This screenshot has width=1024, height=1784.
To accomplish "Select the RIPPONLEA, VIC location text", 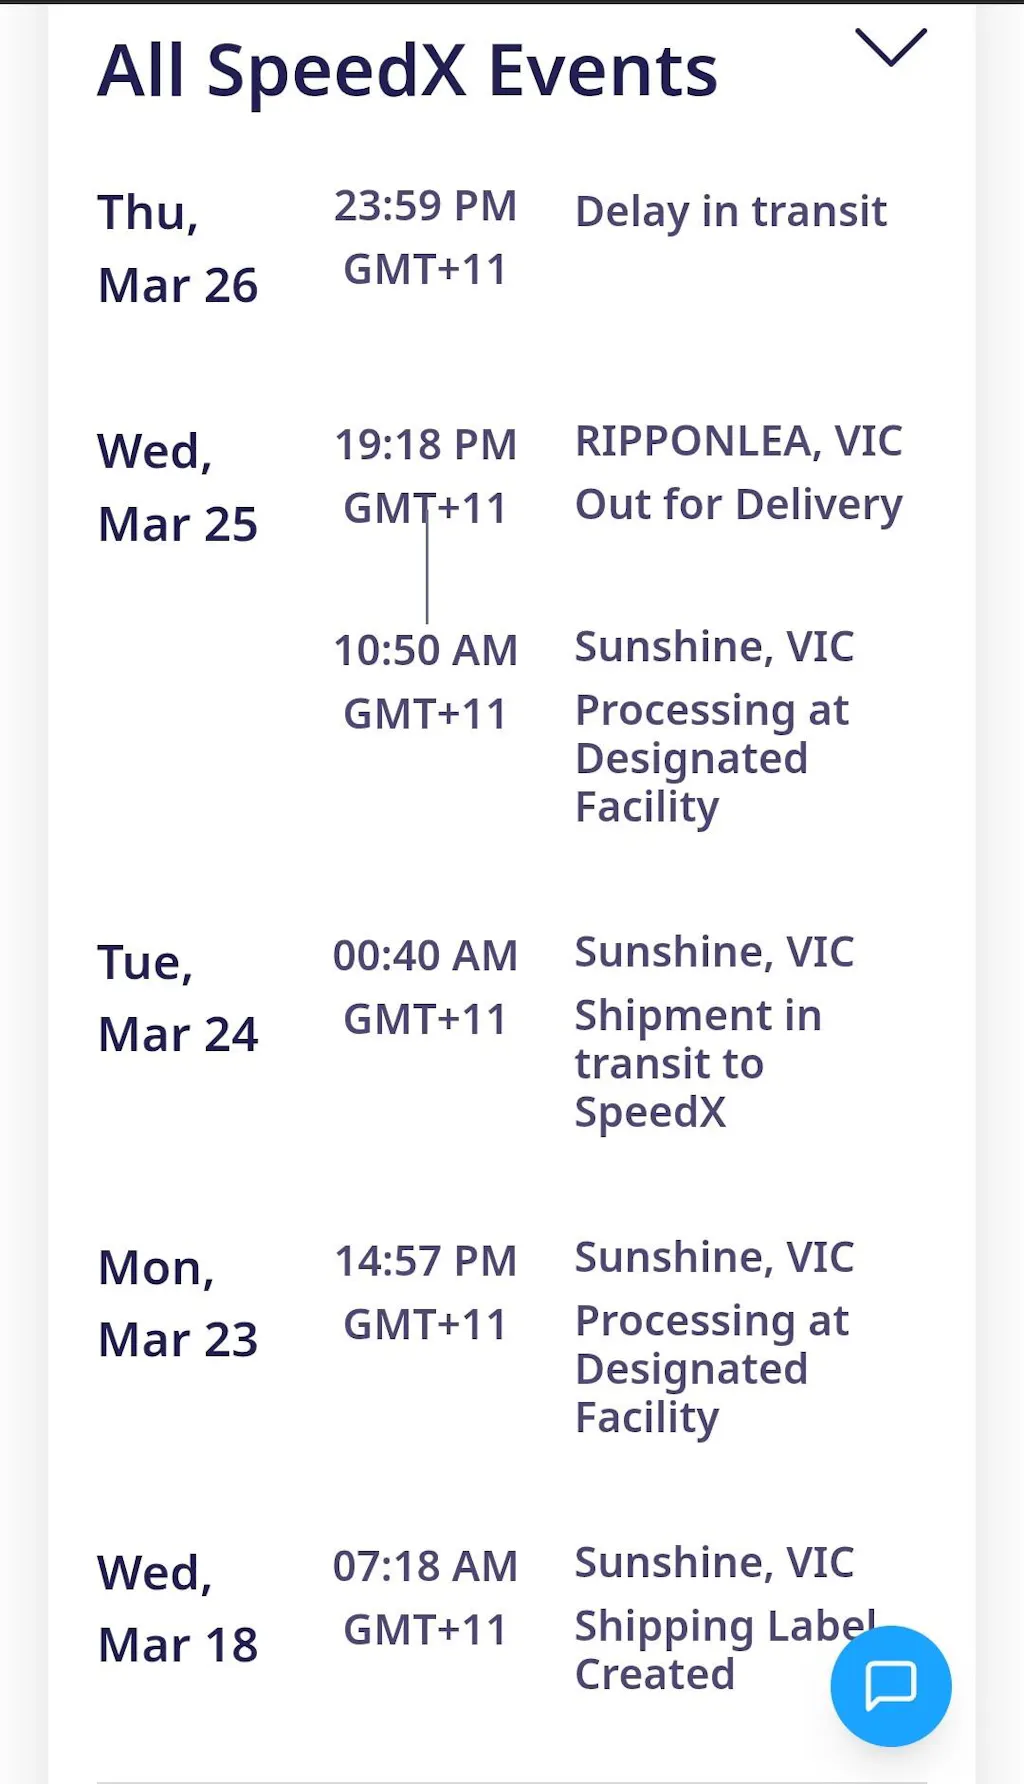I will [x=738, y=441].
